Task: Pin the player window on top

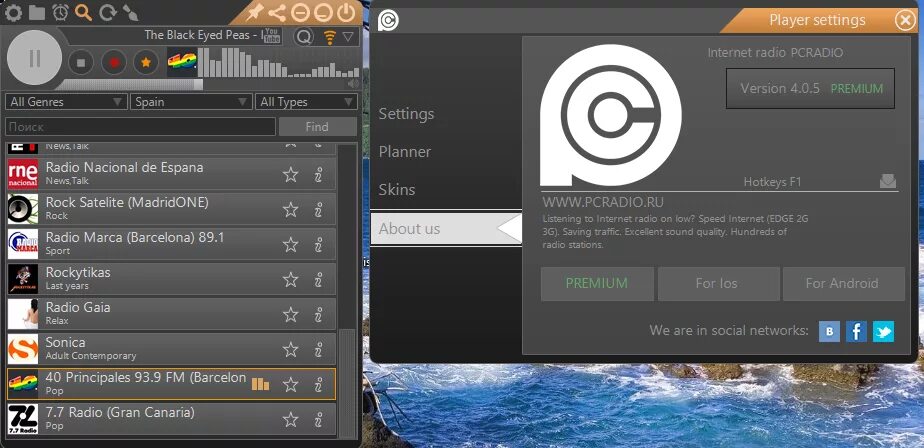Action: [255, 12]
